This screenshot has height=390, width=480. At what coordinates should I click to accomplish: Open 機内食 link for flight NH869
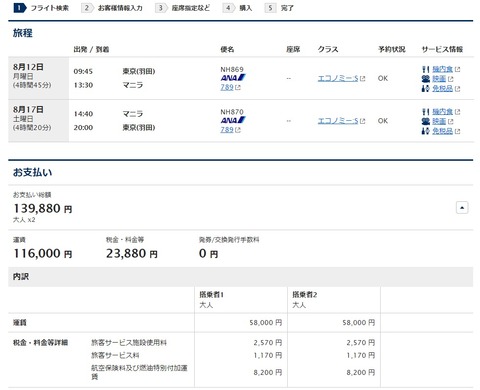[443, 69]
